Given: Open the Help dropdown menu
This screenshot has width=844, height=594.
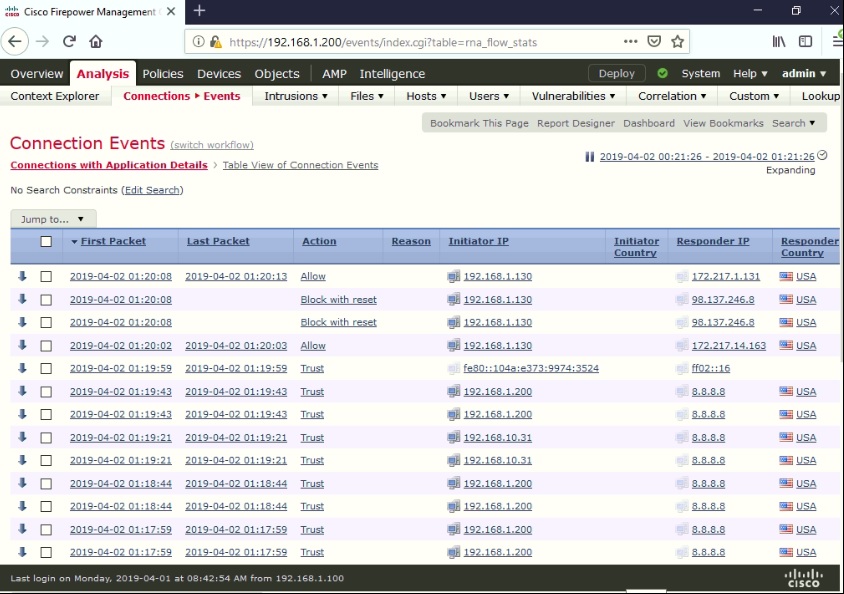Looking at the screenshot, I should coord(749,73).
